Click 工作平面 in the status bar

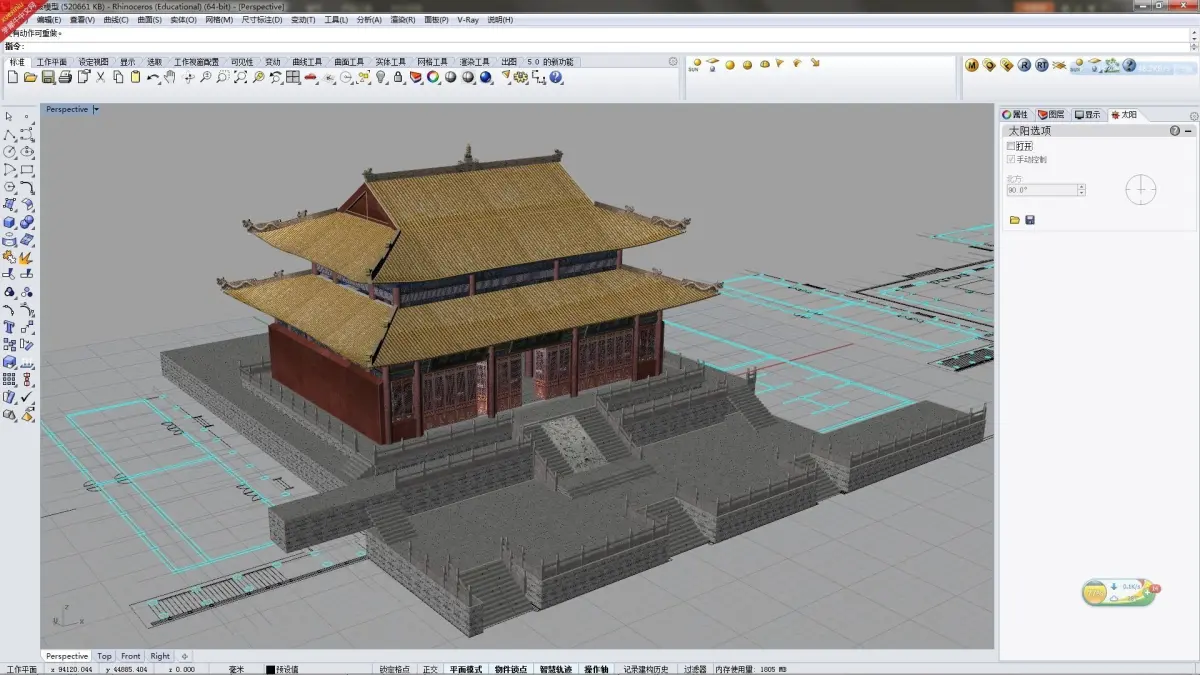pyautogui.click(x=21, y=669)
